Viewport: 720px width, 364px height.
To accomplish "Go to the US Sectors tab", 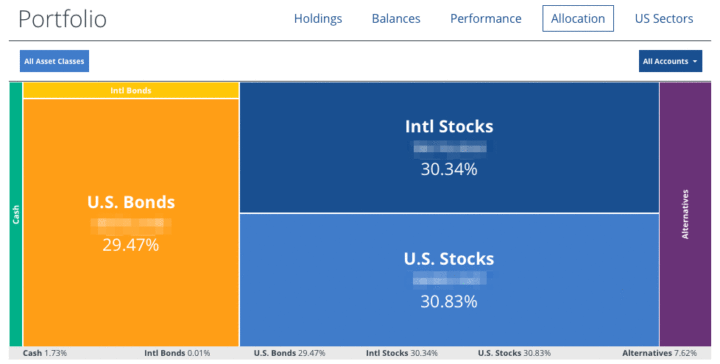I will click(x=664, y=19).
